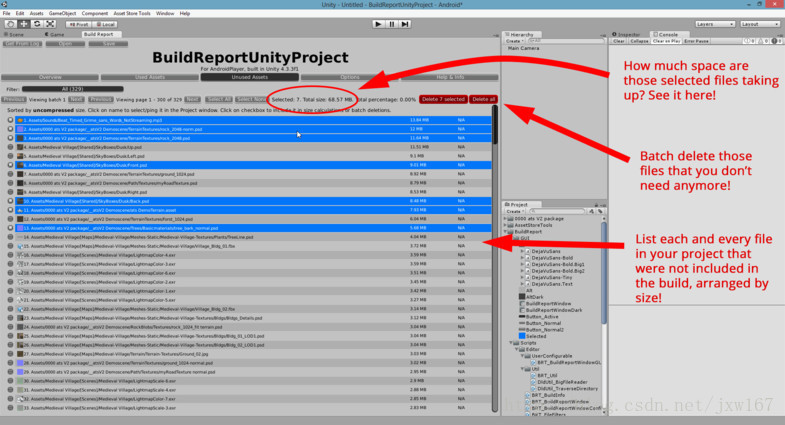
Task: Open the File menu
Action: pyautogui.click(x=7, y=14)
